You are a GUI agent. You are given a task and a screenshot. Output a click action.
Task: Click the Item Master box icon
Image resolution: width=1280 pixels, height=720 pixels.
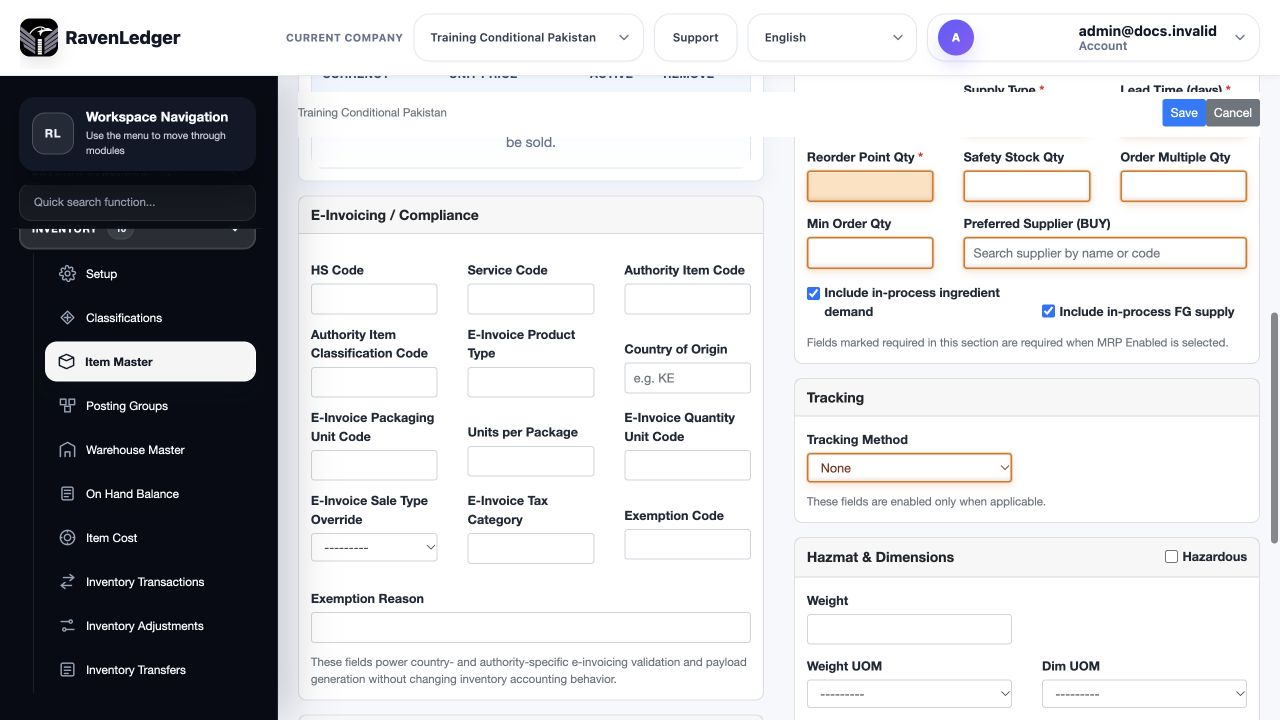click(x=66, y=362)
